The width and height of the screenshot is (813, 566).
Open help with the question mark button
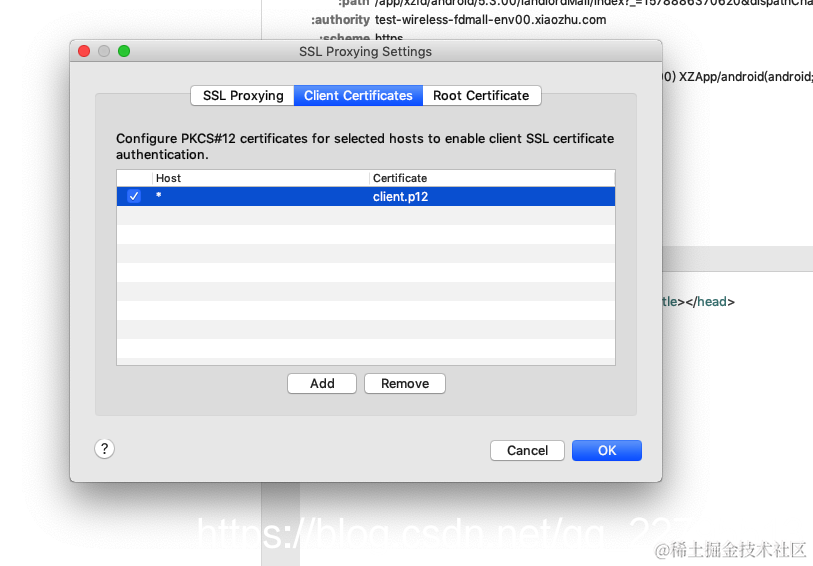tap(105, 448)
